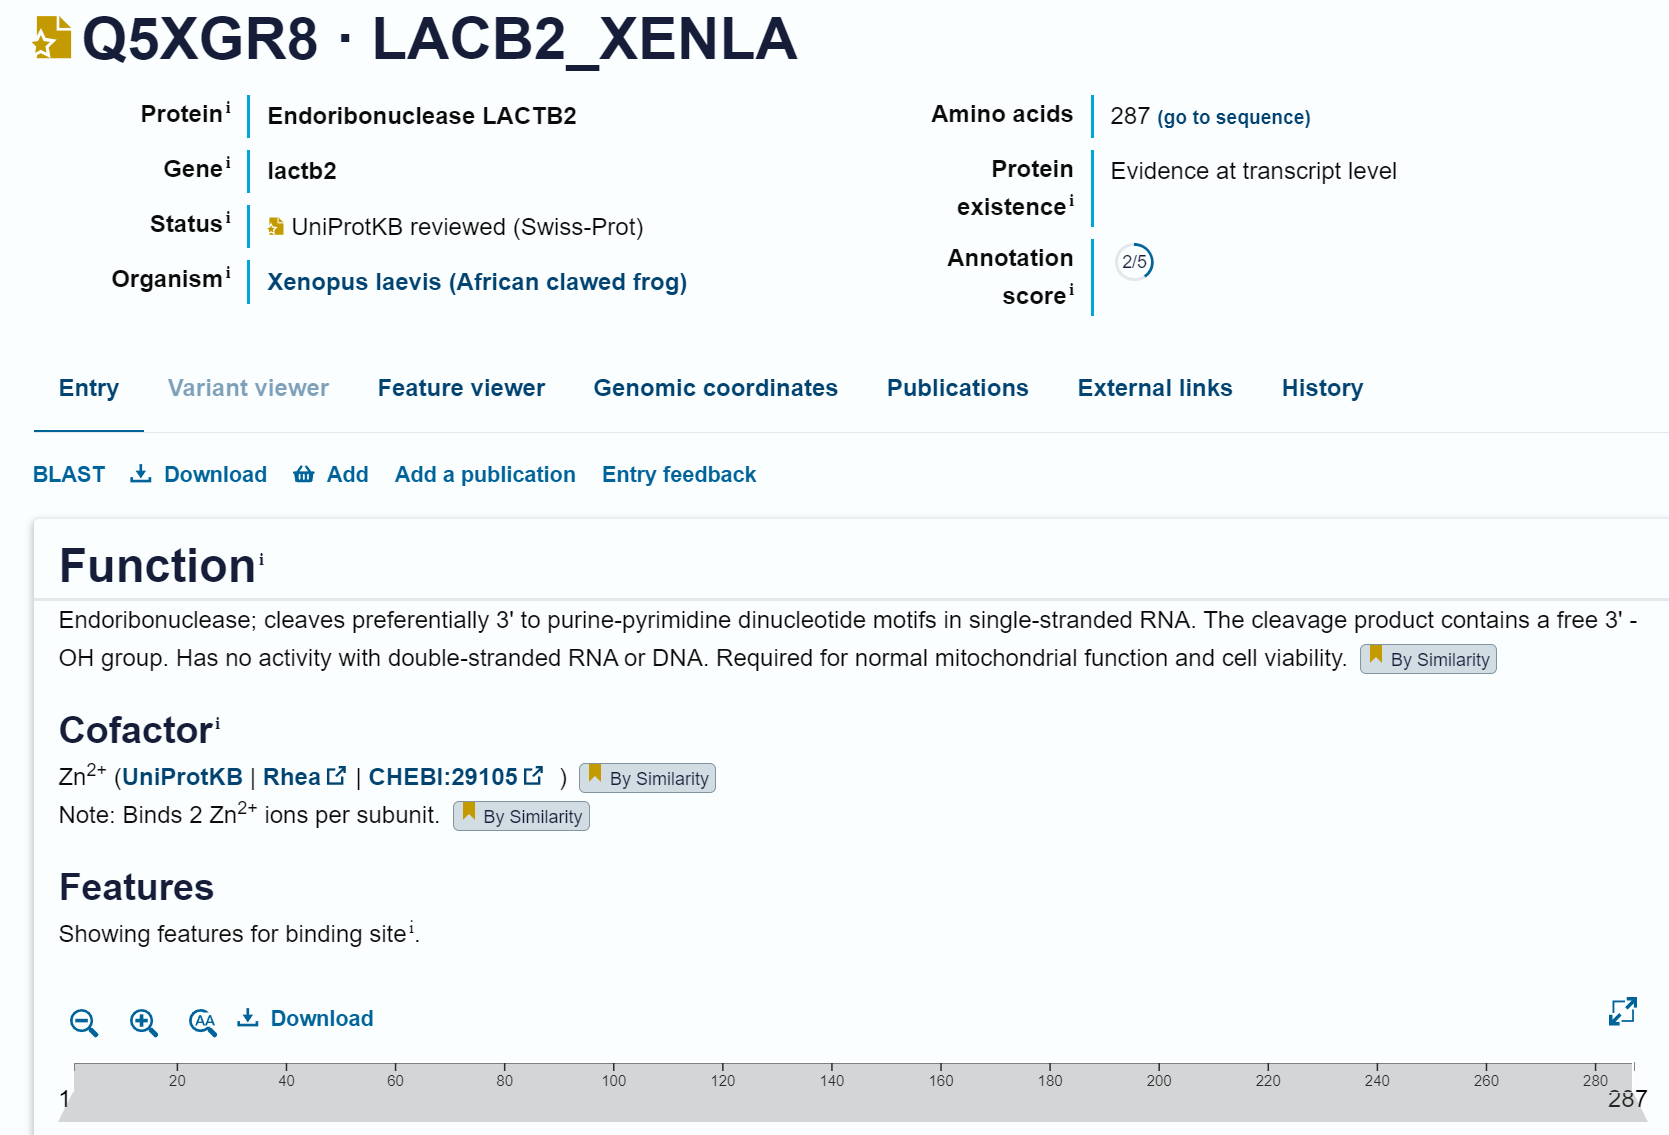The height and width of the screenshot is (1135, 1669).
Task: Expand the By Similarity tag after Binds 2 Zn2+ note
Action: coord(521,816)
